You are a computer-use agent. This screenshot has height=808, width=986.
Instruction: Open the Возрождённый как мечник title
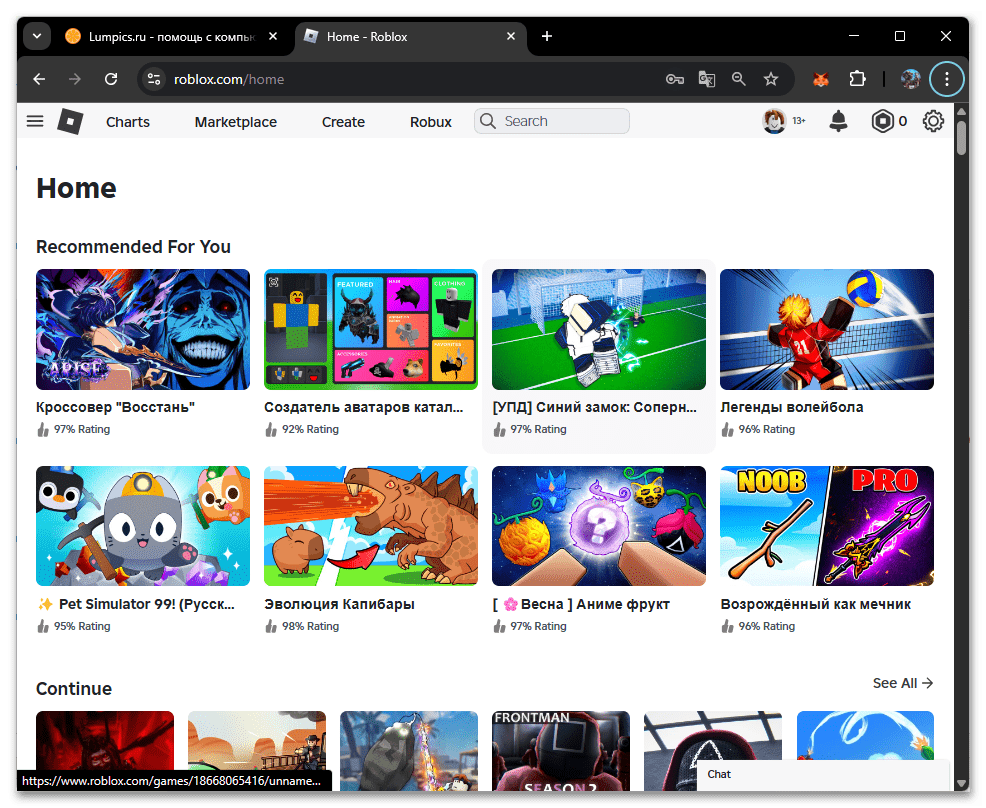pos(816,604)
